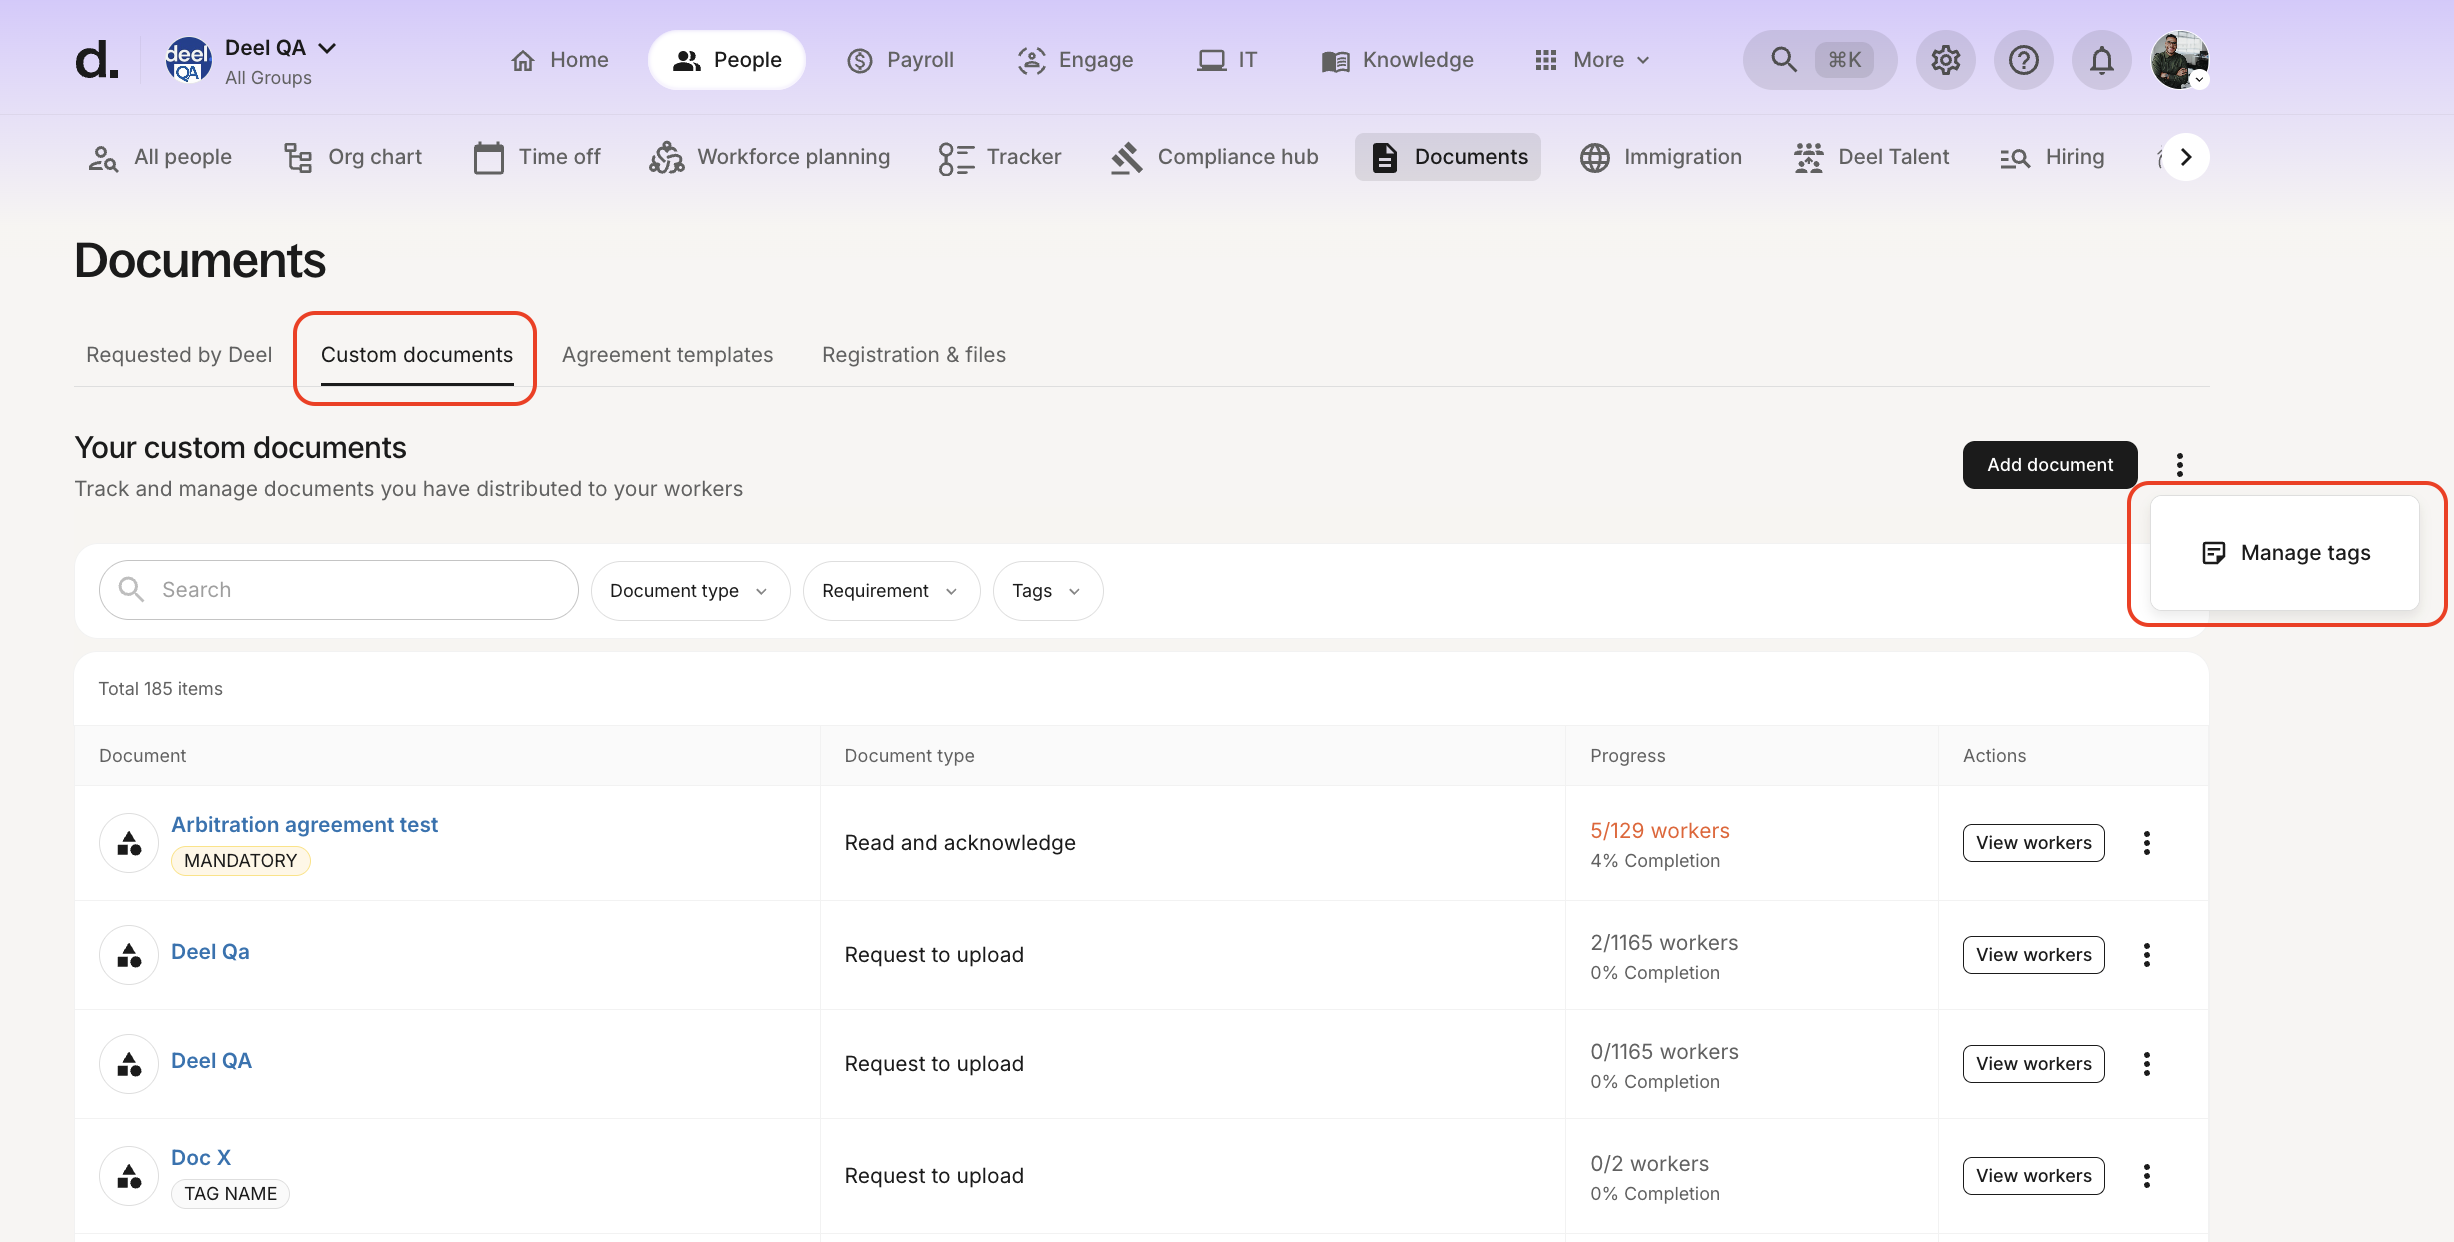Select People in the top navigation
2454x1242 pixels.
tap(727, 60)
